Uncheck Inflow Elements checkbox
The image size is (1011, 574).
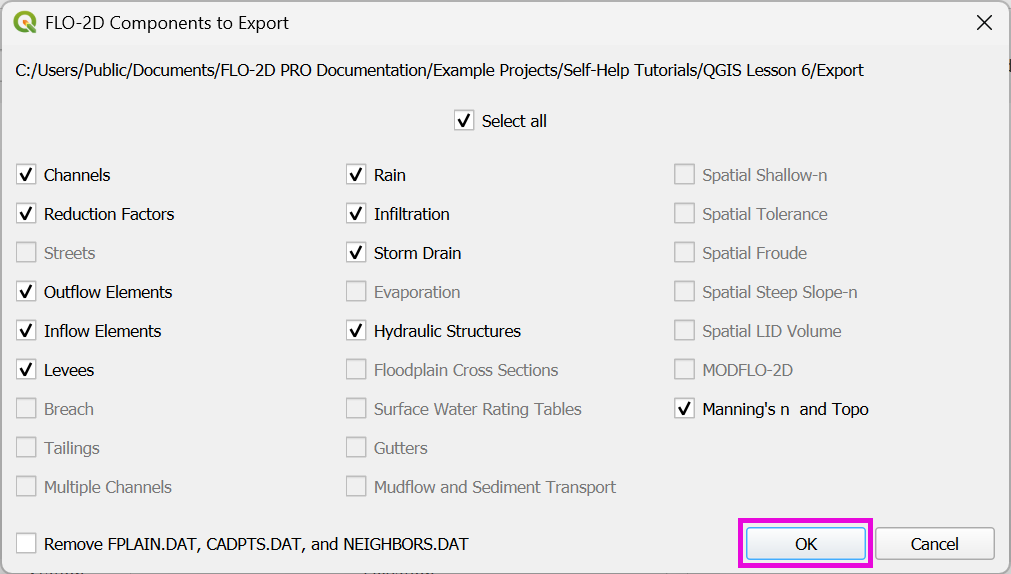coord(26,331)
